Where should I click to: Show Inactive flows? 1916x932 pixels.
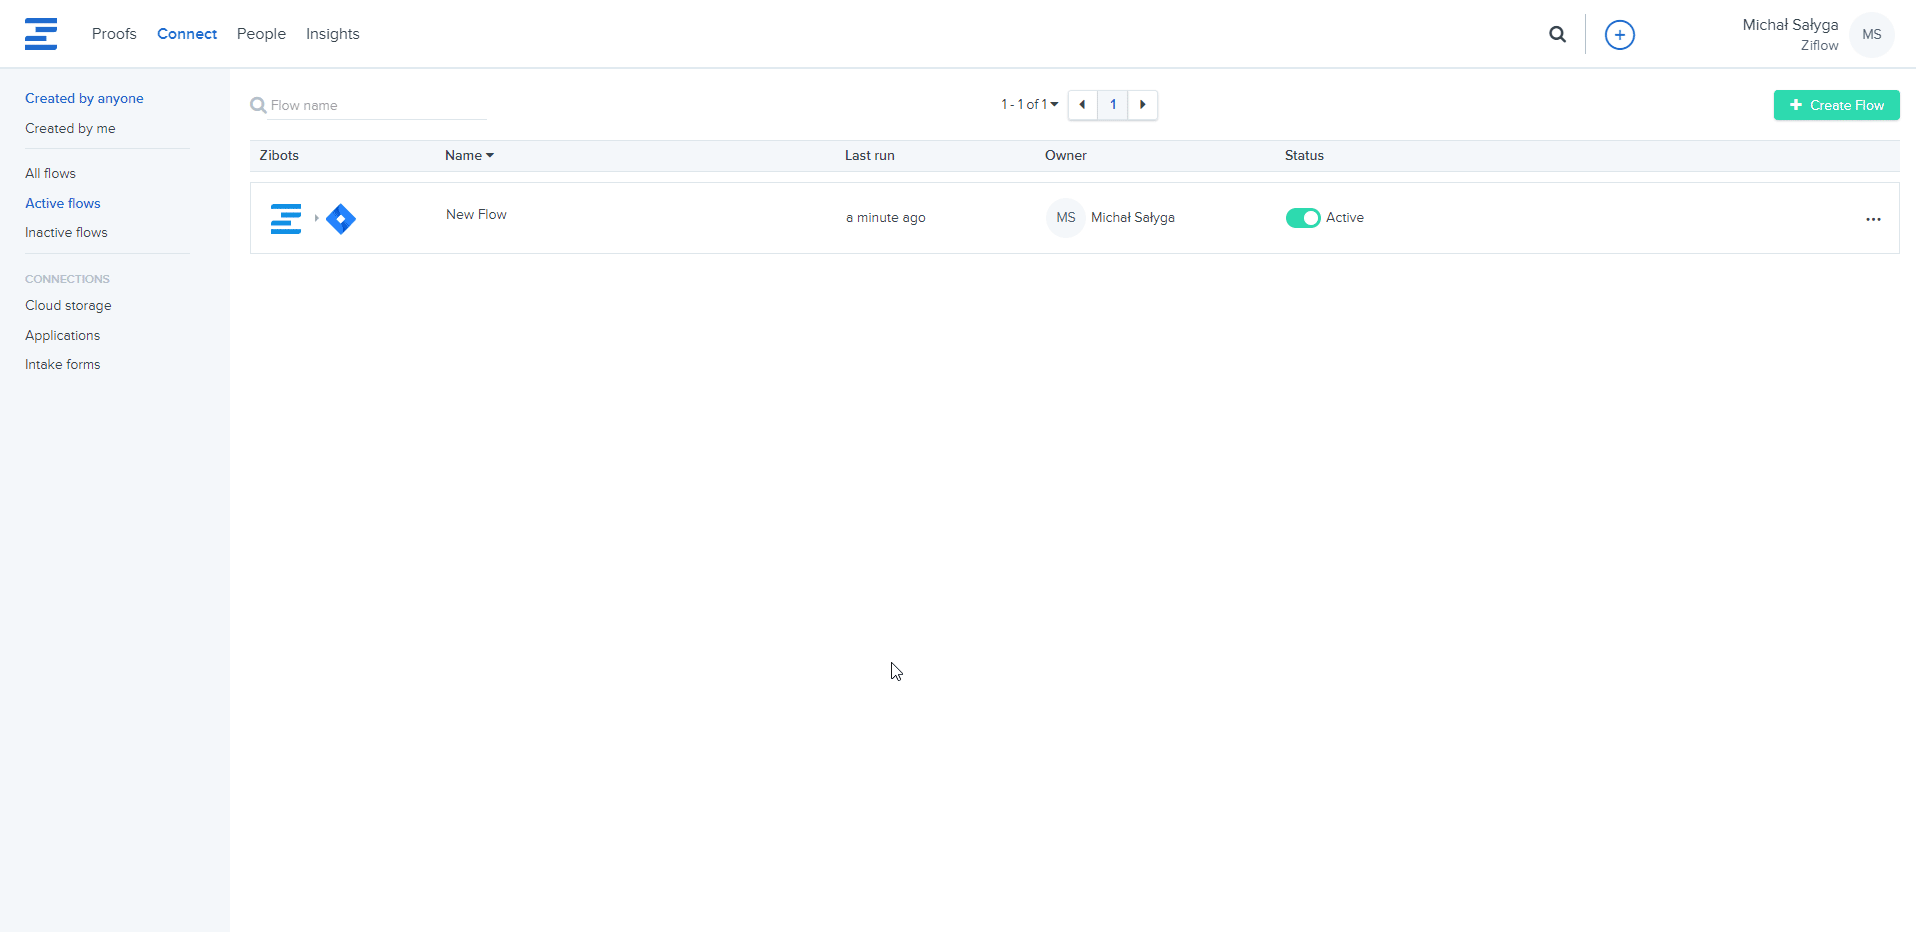pos(66,233)
